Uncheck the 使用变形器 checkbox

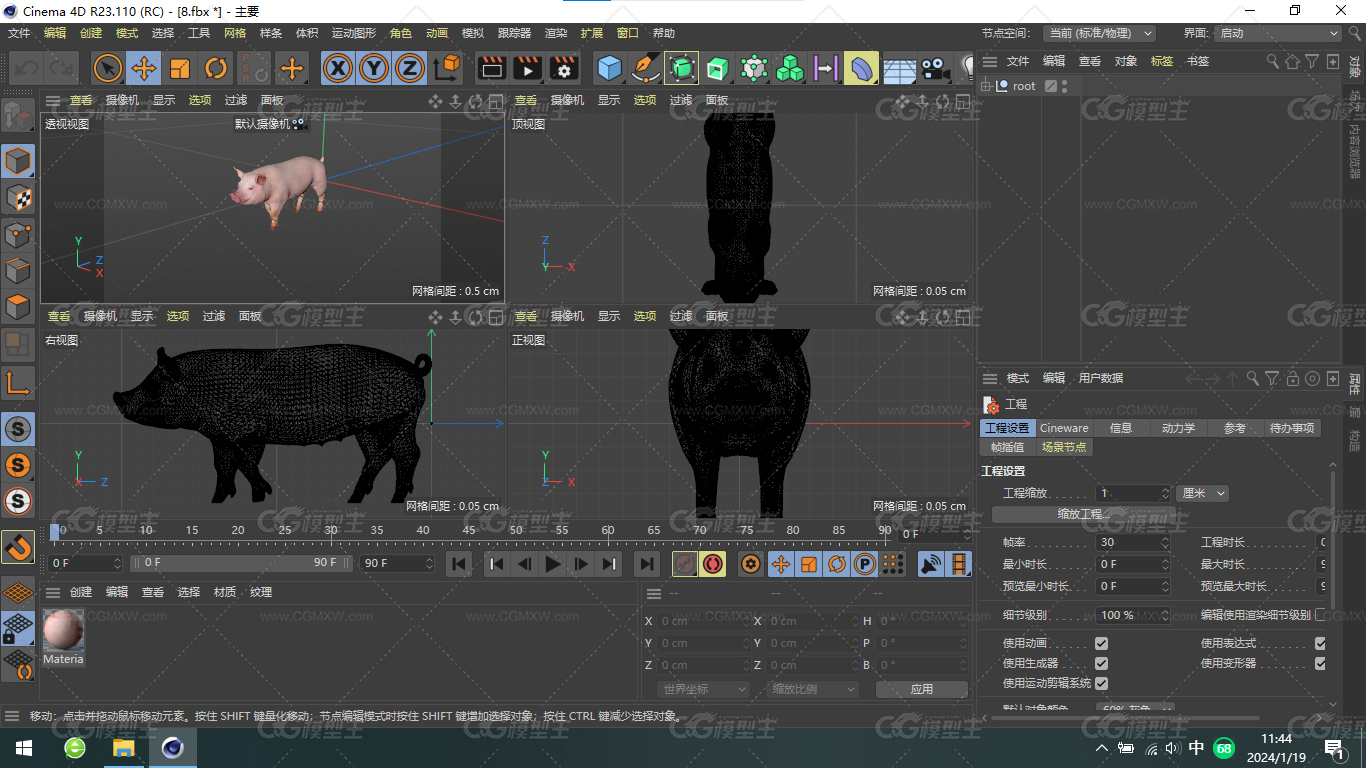pos(1320,663)
